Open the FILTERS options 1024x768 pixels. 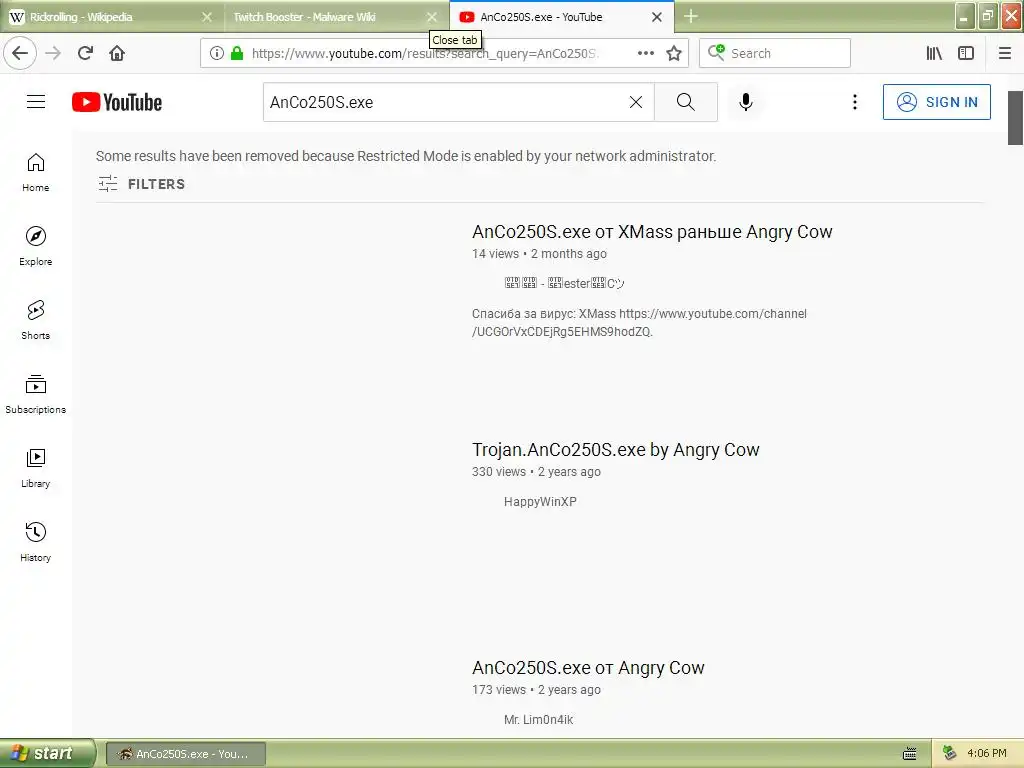click(x=142, y=184)
